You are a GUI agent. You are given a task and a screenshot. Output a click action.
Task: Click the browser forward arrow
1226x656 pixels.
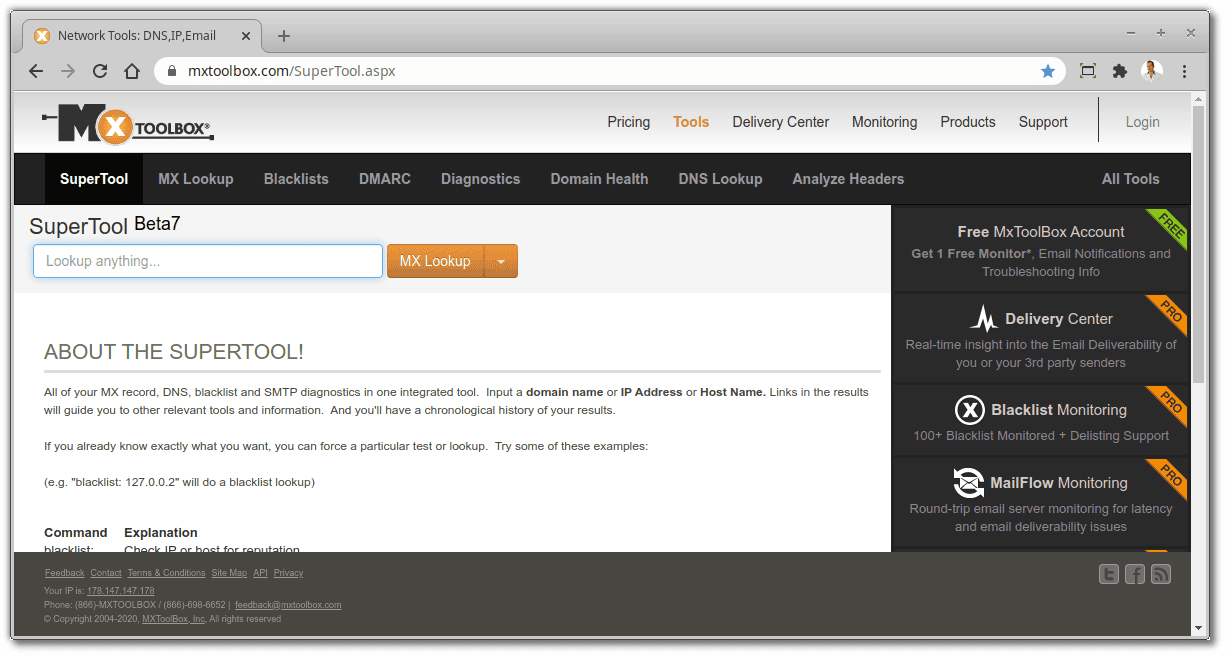(68, 71)
